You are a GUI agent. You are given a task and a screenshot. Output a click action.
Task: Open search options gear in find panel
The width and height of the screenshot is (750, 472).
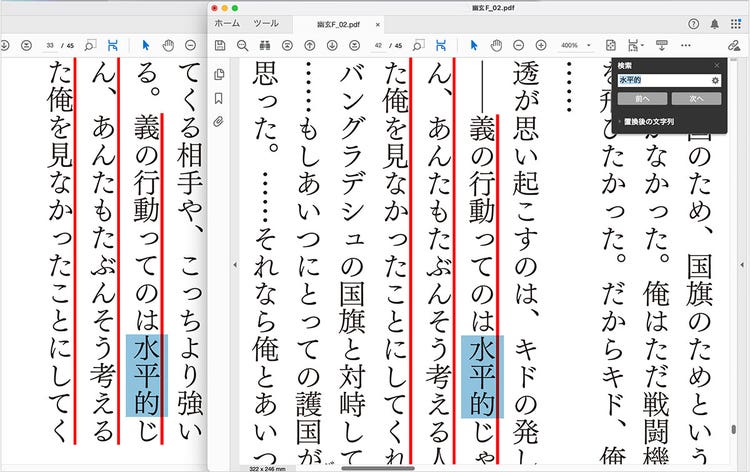(716, 80)
